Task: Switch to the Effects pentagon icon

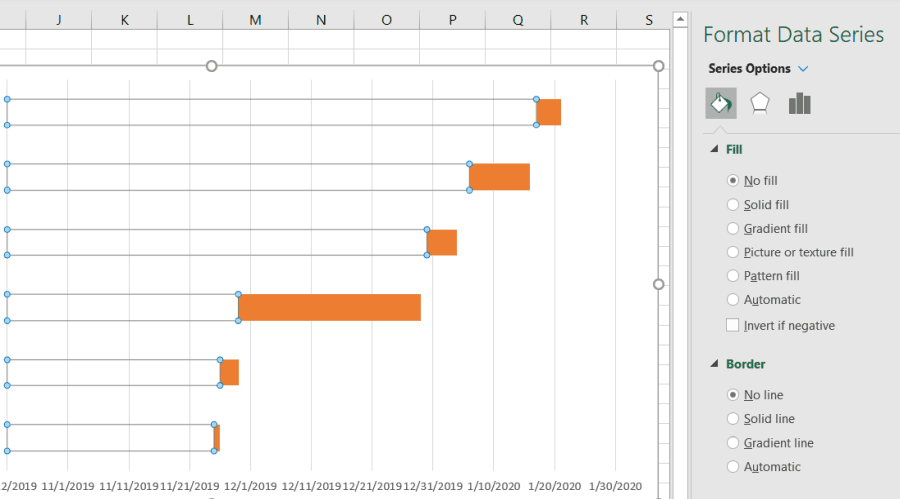Action: point(760,103)
